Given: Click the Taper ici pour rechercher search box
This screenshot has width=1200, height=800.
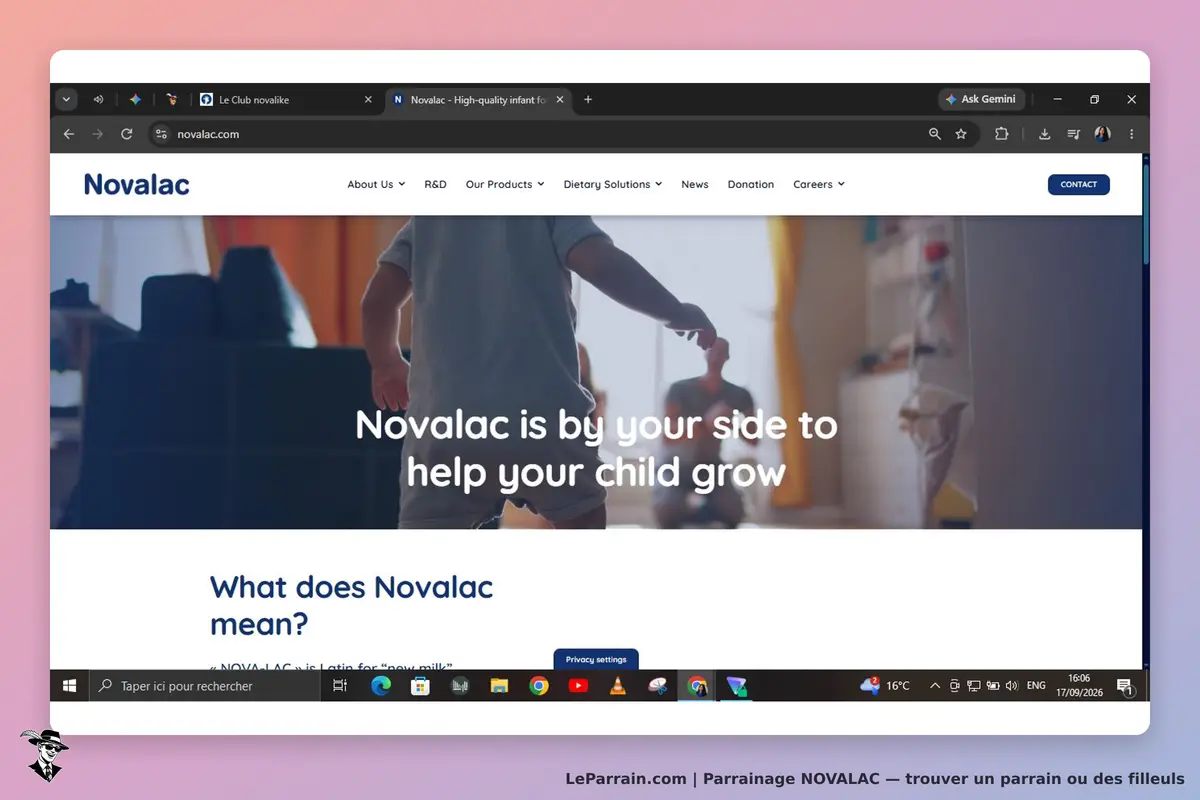Looking at the screenshot, I should click(205, 686).
